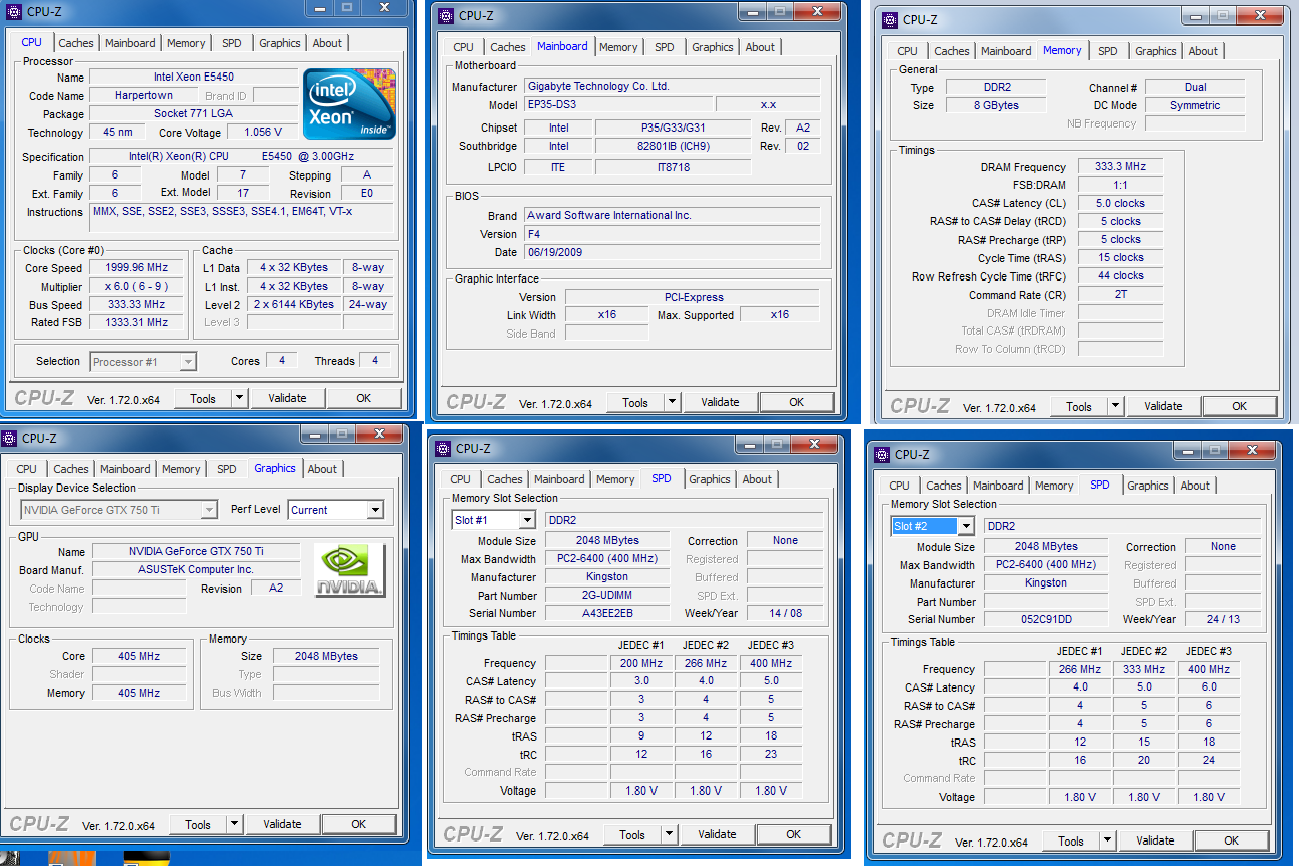
Task: Click the GPU name 'NVIDIA GeForce GTX 750 Ti'
Action: click(x=196, y=551)
